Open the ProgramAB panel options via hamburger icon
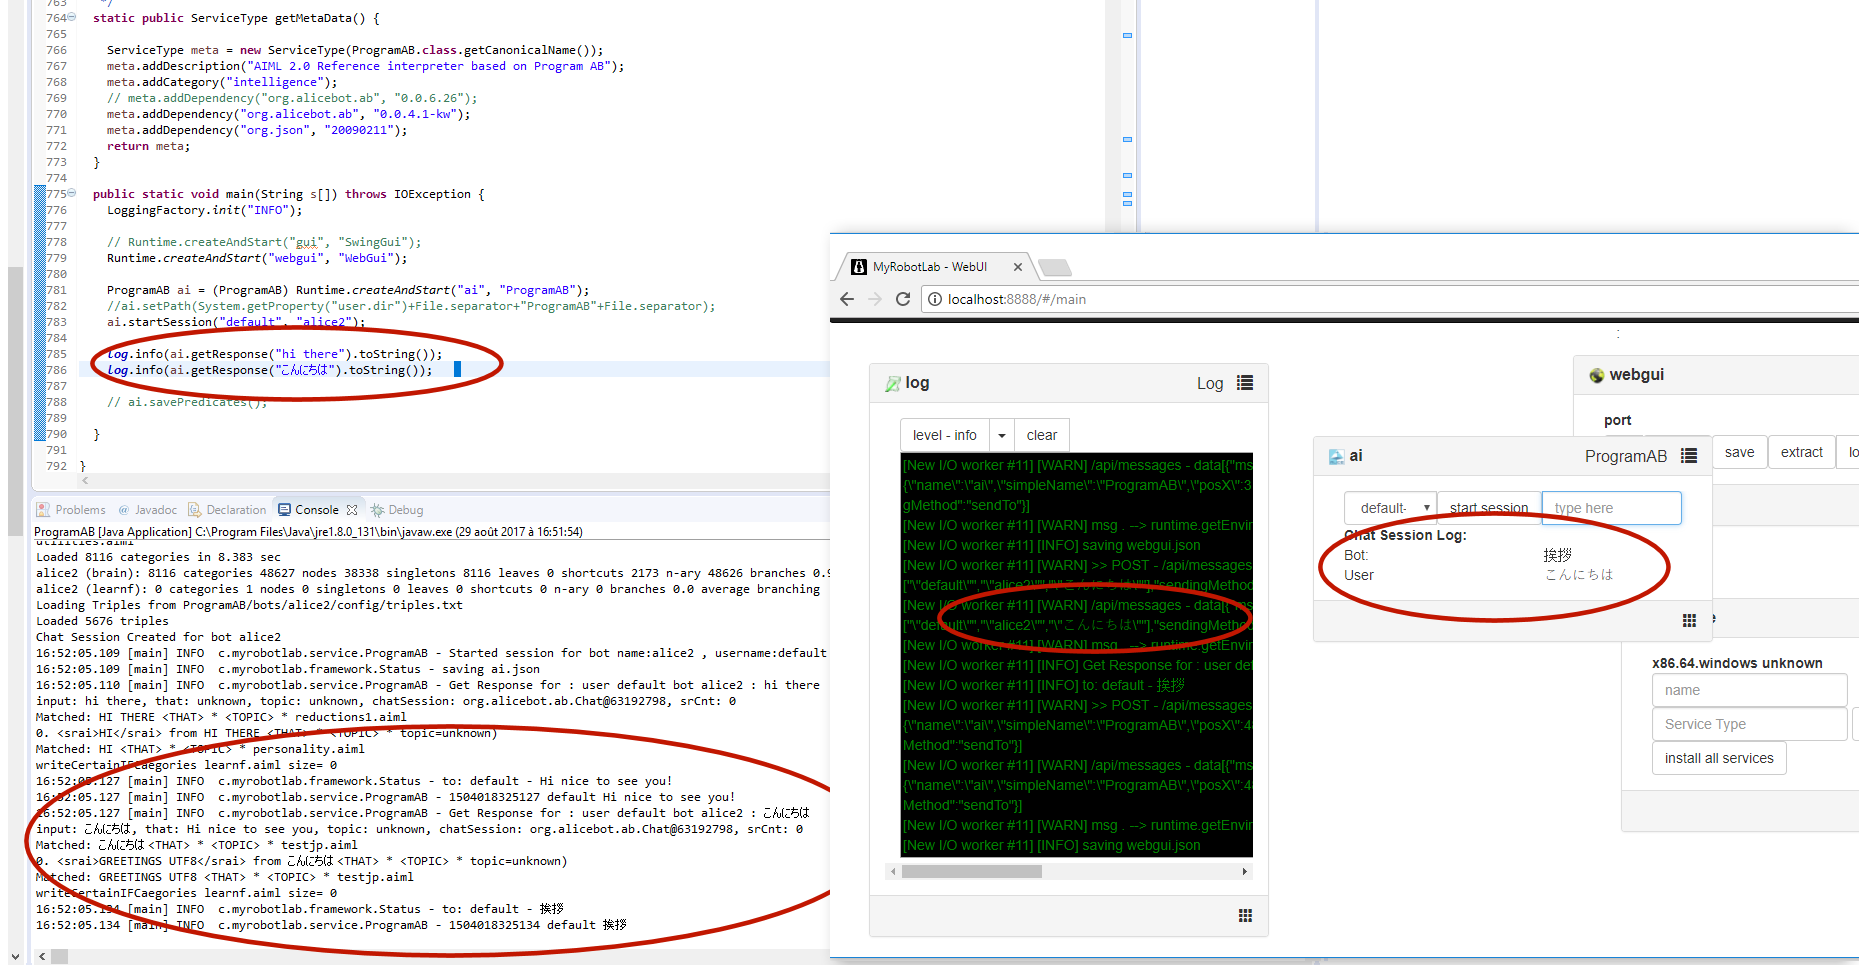The width and height of the screenshot is (1859, 965). (x=1689, y=455)
